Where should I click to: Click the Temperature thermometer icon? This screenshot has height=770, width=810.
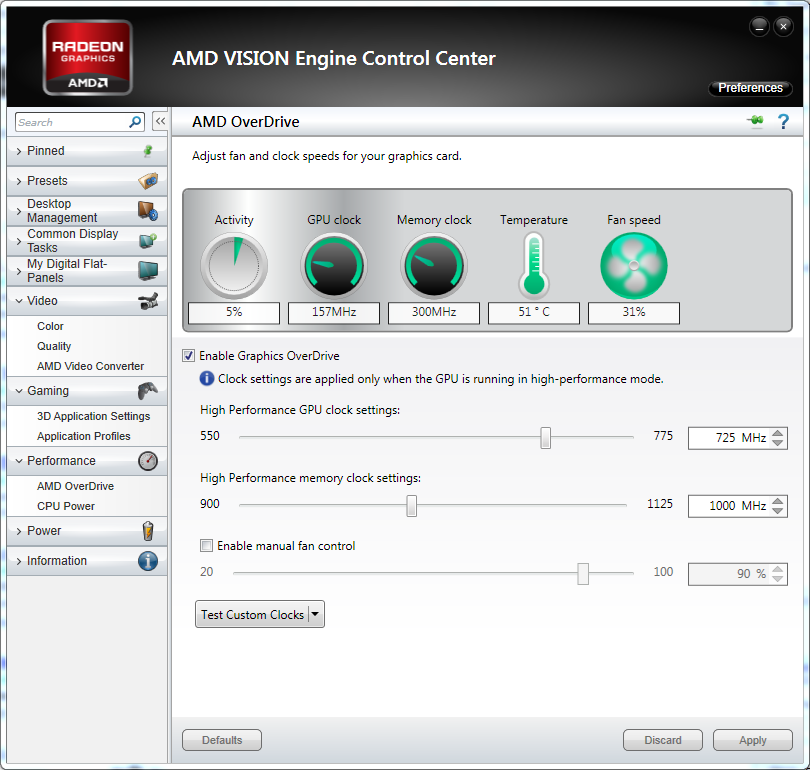534,265
